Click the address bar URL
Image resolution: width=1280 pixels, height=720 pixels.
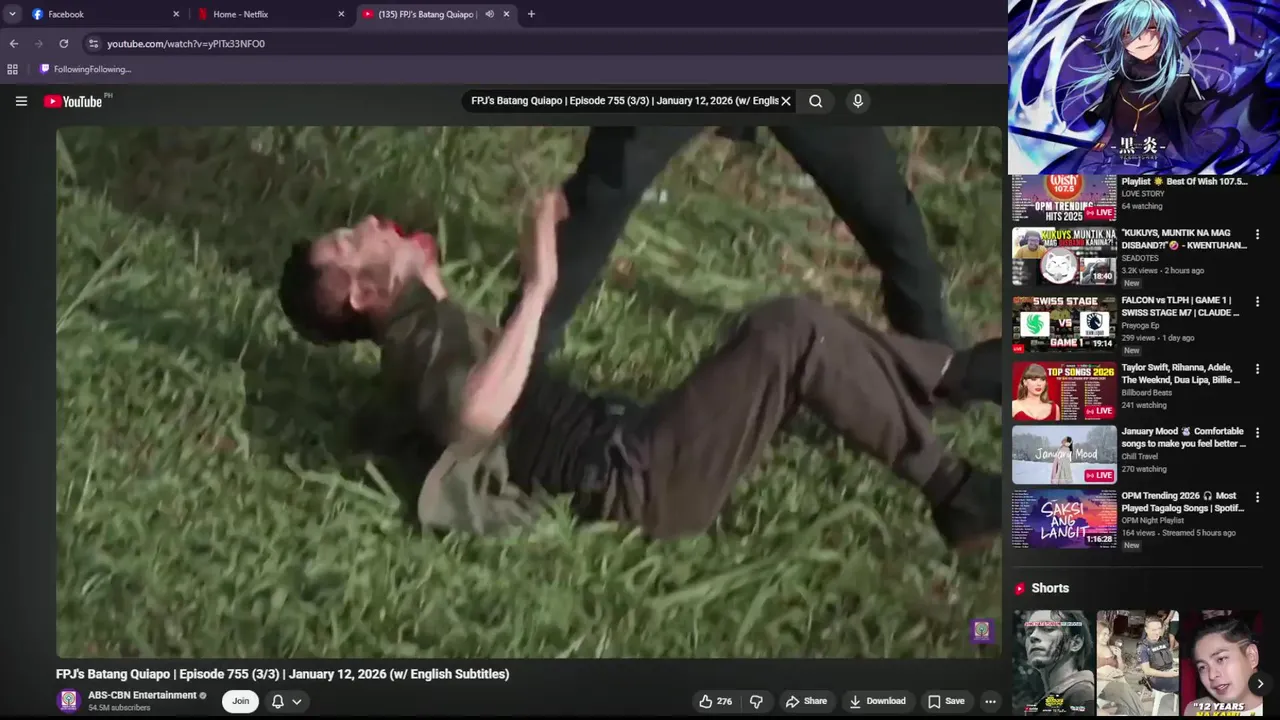pyautogui.click(x=186, y=44)
